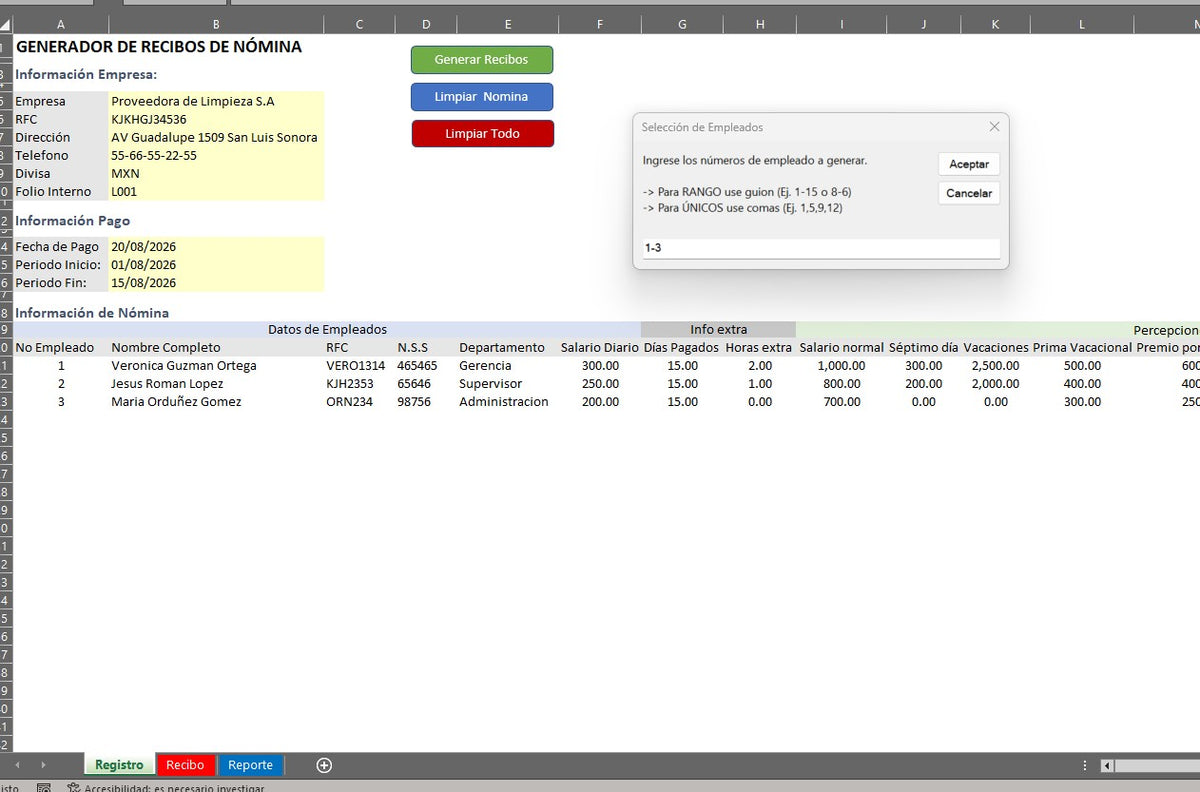Viewport: 1200px width, 792px height.
Task: Select the Datos de Empleados header
Action: point(327,329)
